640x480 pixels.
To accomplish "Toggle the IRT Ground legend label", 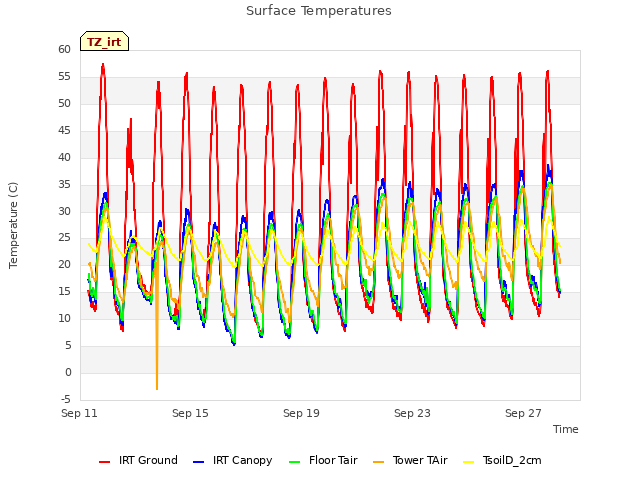I will (x=148, y=460).
